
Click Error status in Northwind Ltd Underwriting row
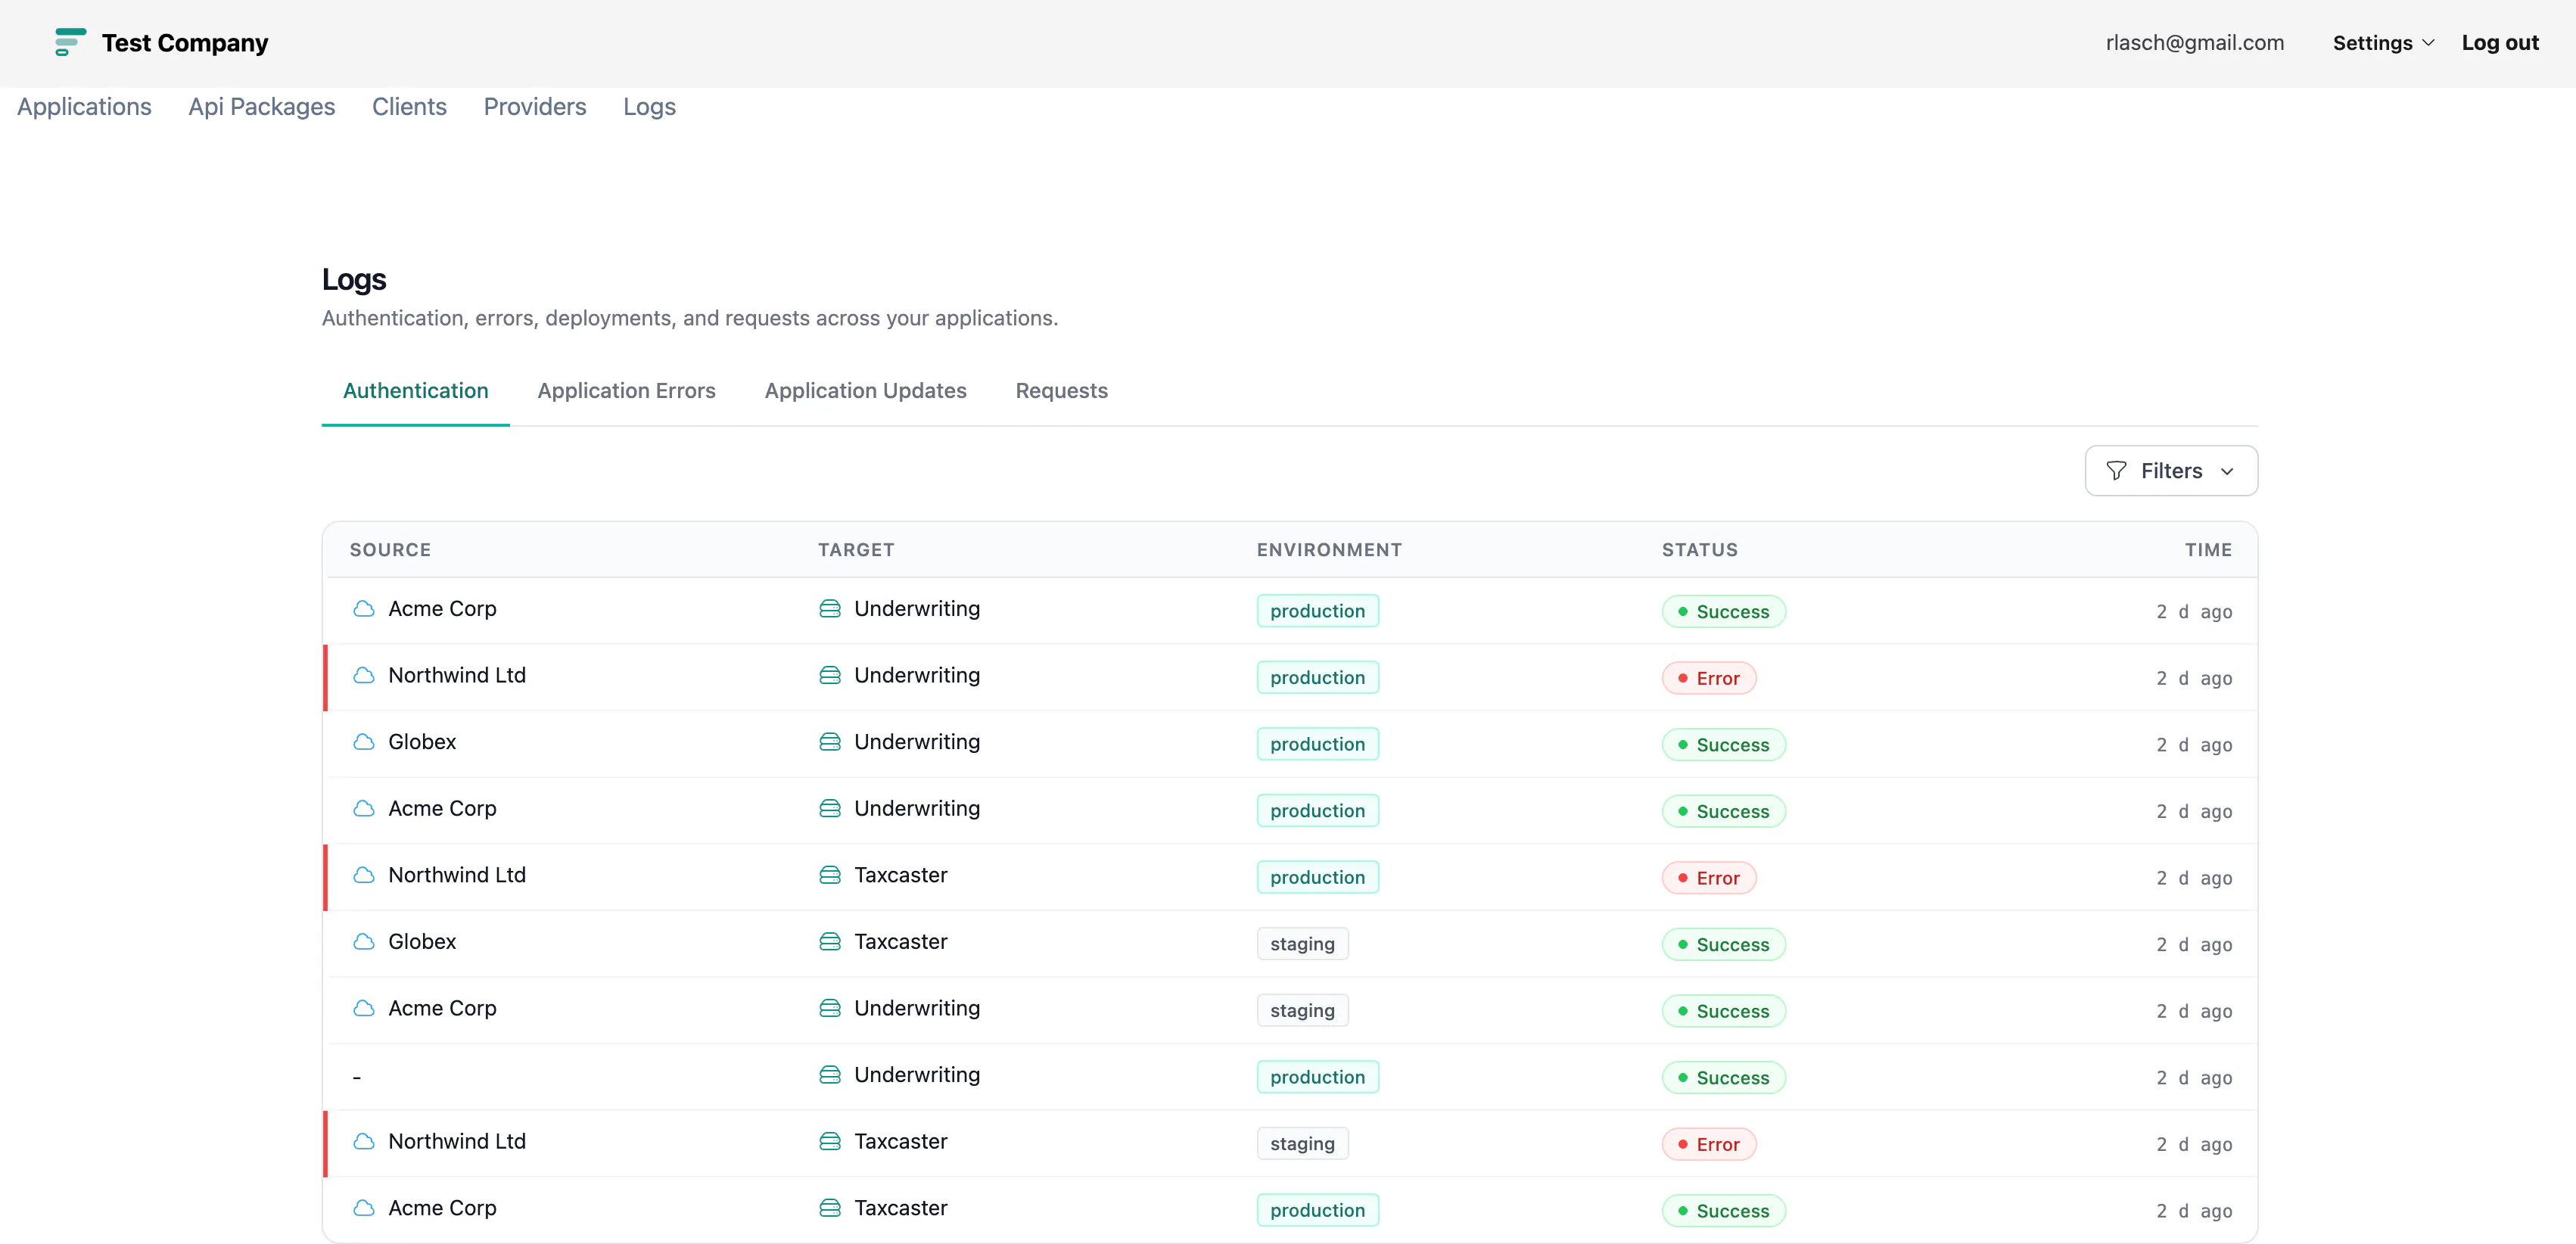click(x=1709, y=678)
